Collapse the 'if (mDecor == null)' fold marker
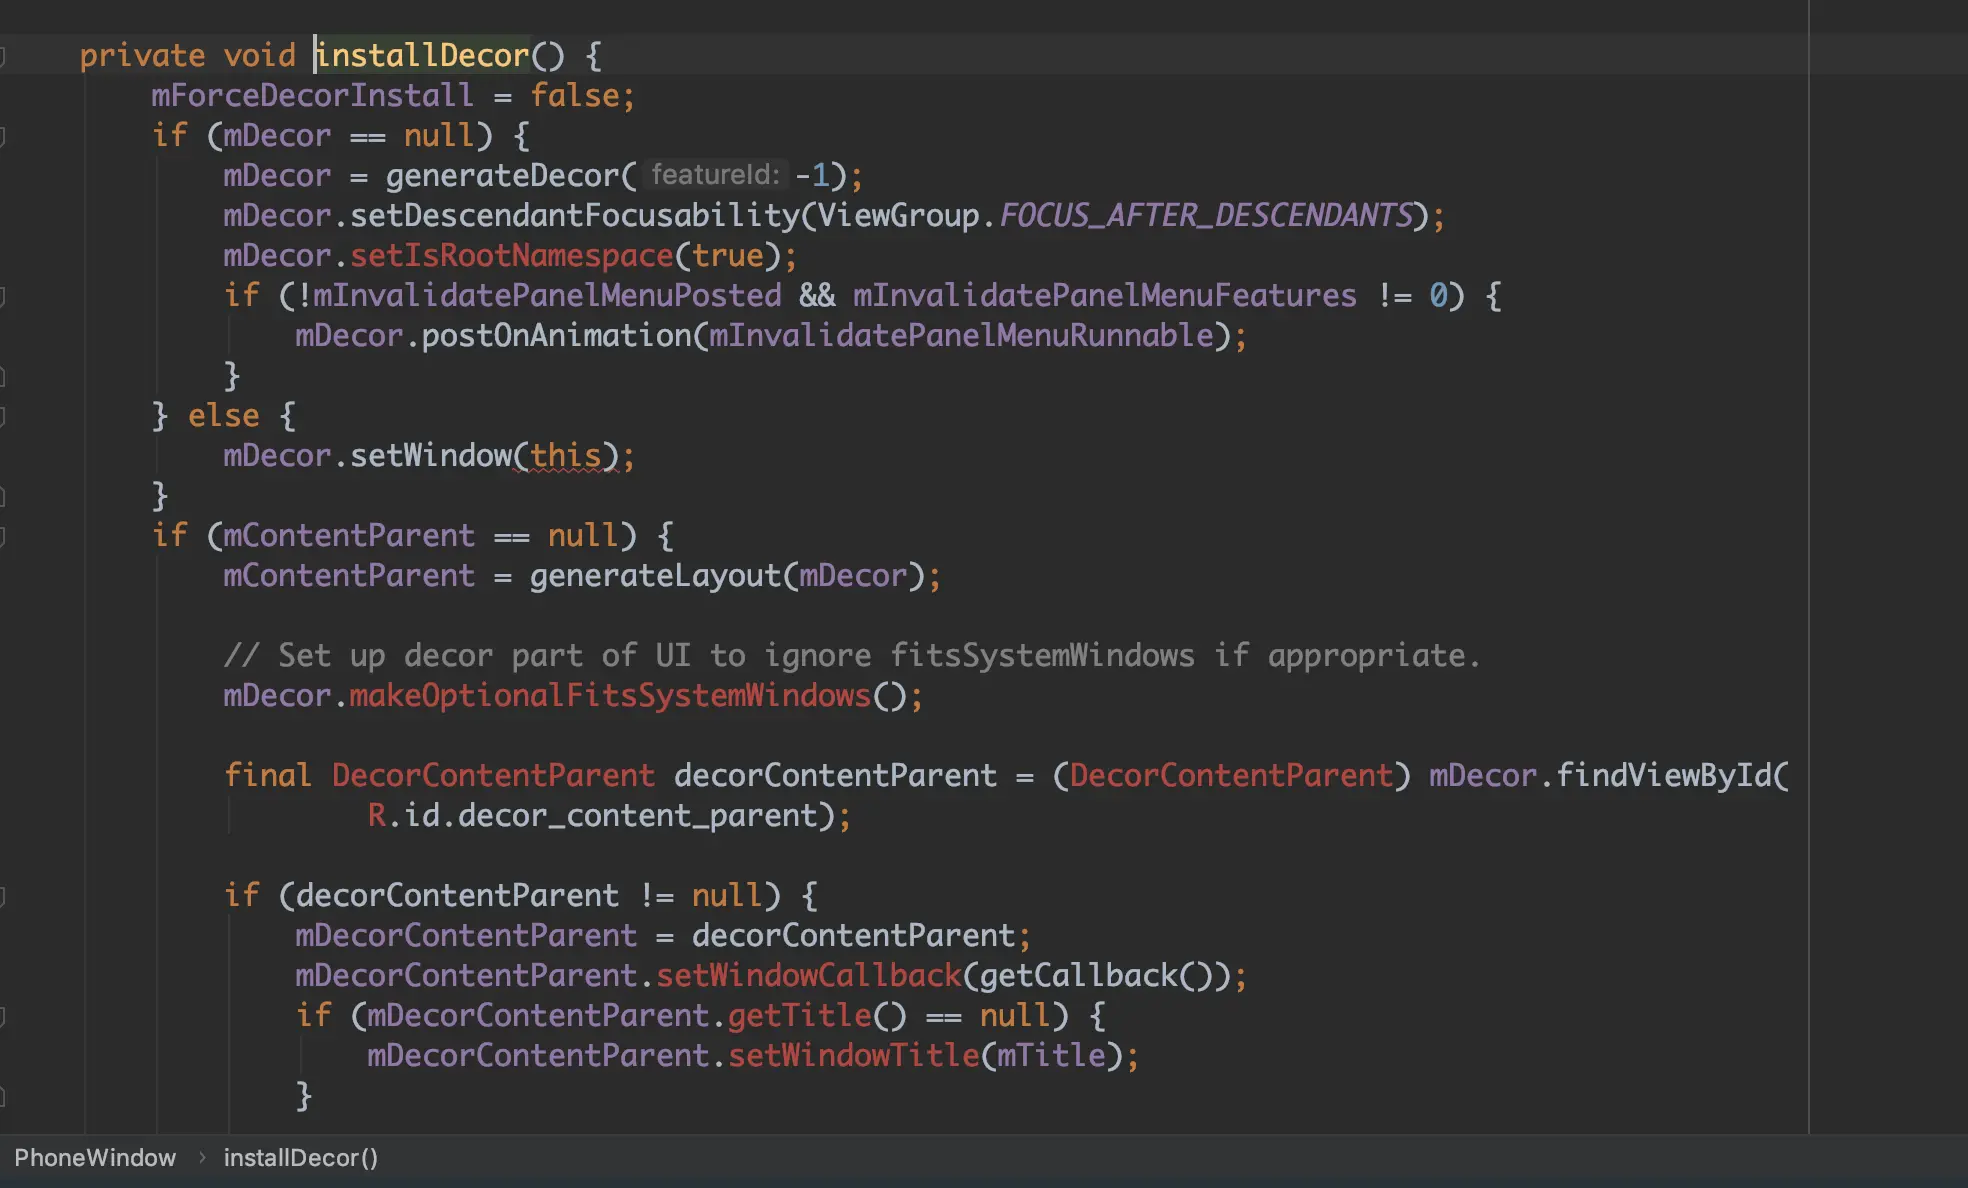Screen dimensions: 1968x1188 pyautogui.click(x=3, y=136)
